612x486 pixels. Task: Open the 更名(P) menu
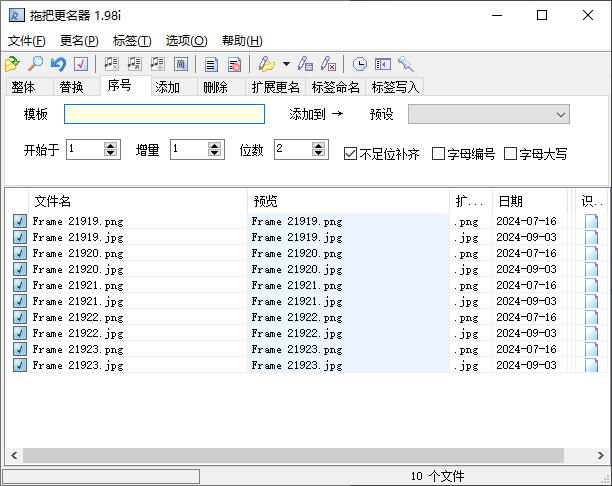pyautogui.click(x=79, y=41)
